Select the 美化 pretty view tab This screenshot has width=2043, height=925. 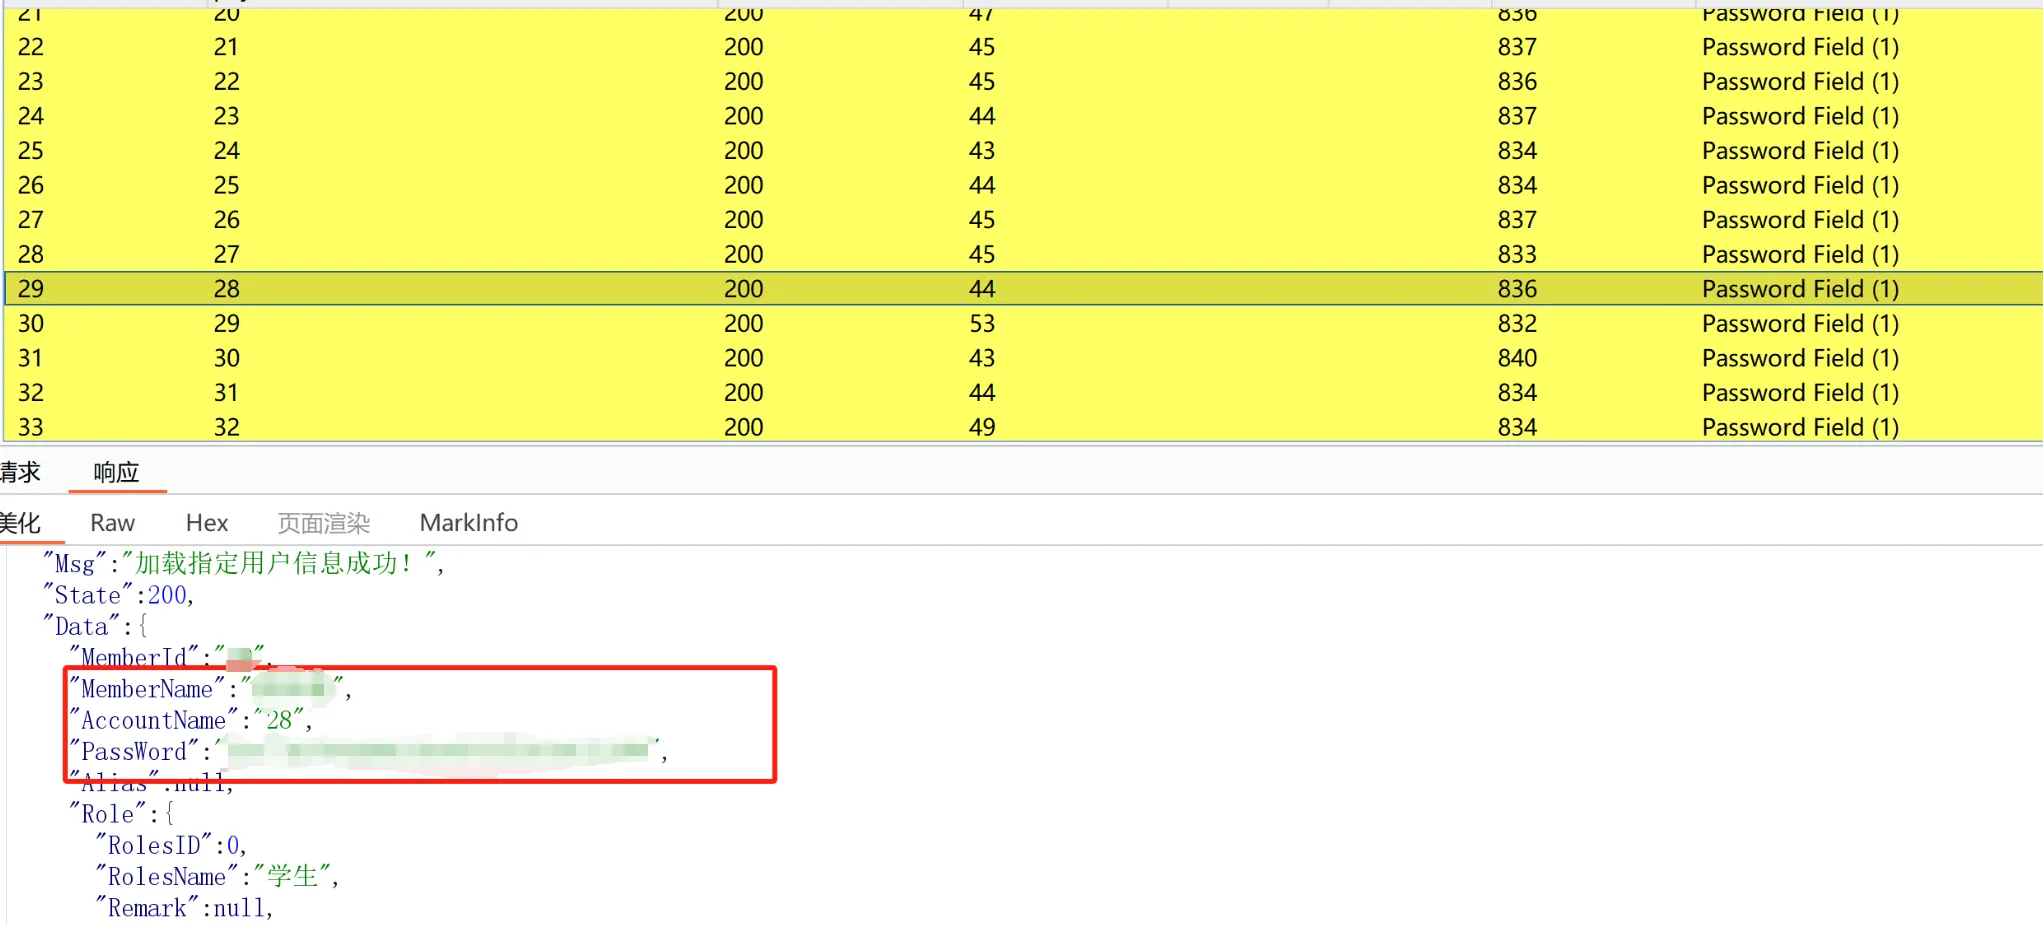point(20,523)
